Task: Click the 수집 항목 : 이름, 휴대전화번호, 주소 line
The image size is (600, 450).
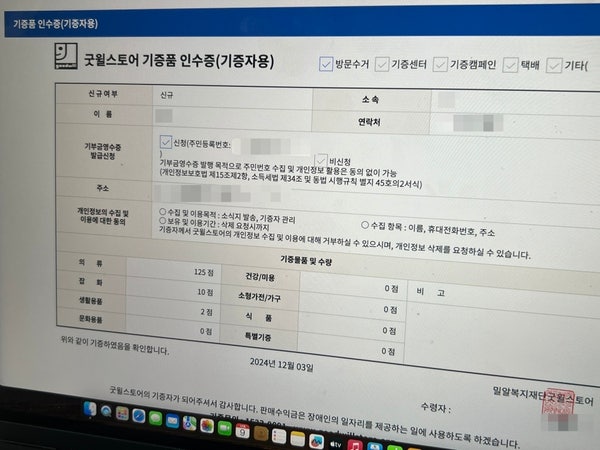Action: (428, 229)
